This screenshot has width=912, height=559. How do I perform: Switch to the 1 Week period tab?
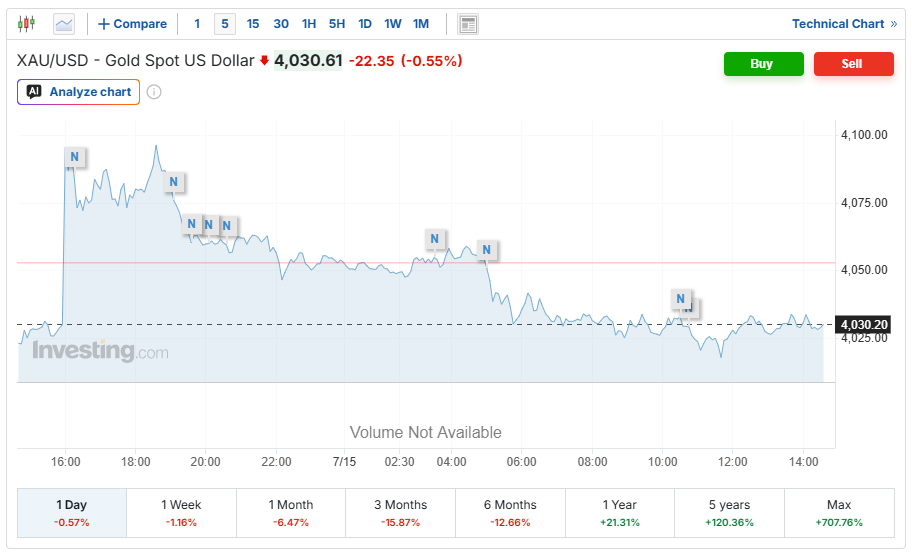pos(181,513)
